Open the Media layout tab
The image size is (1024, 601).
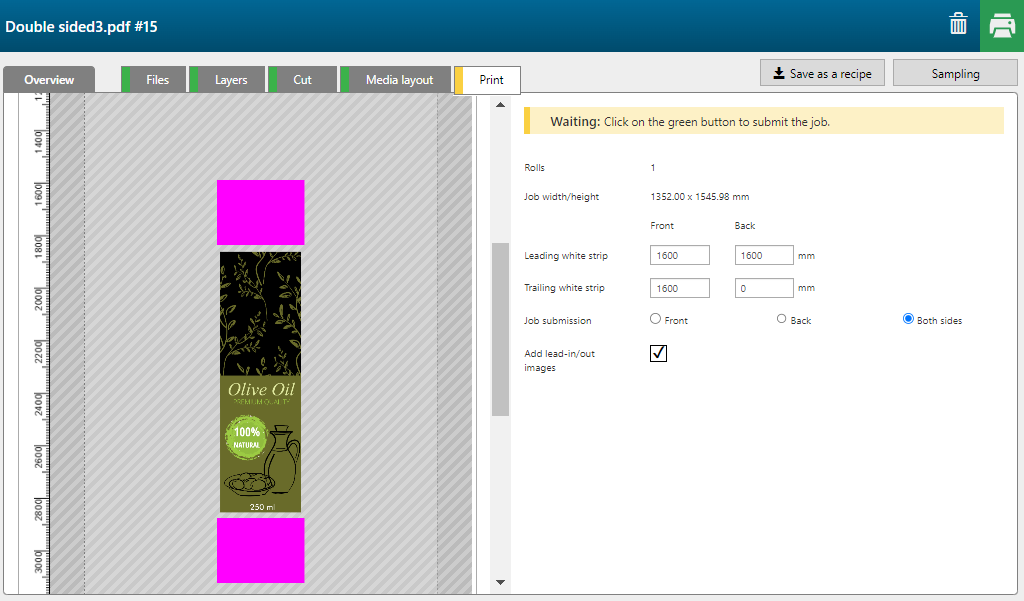[x=398, y=80]
